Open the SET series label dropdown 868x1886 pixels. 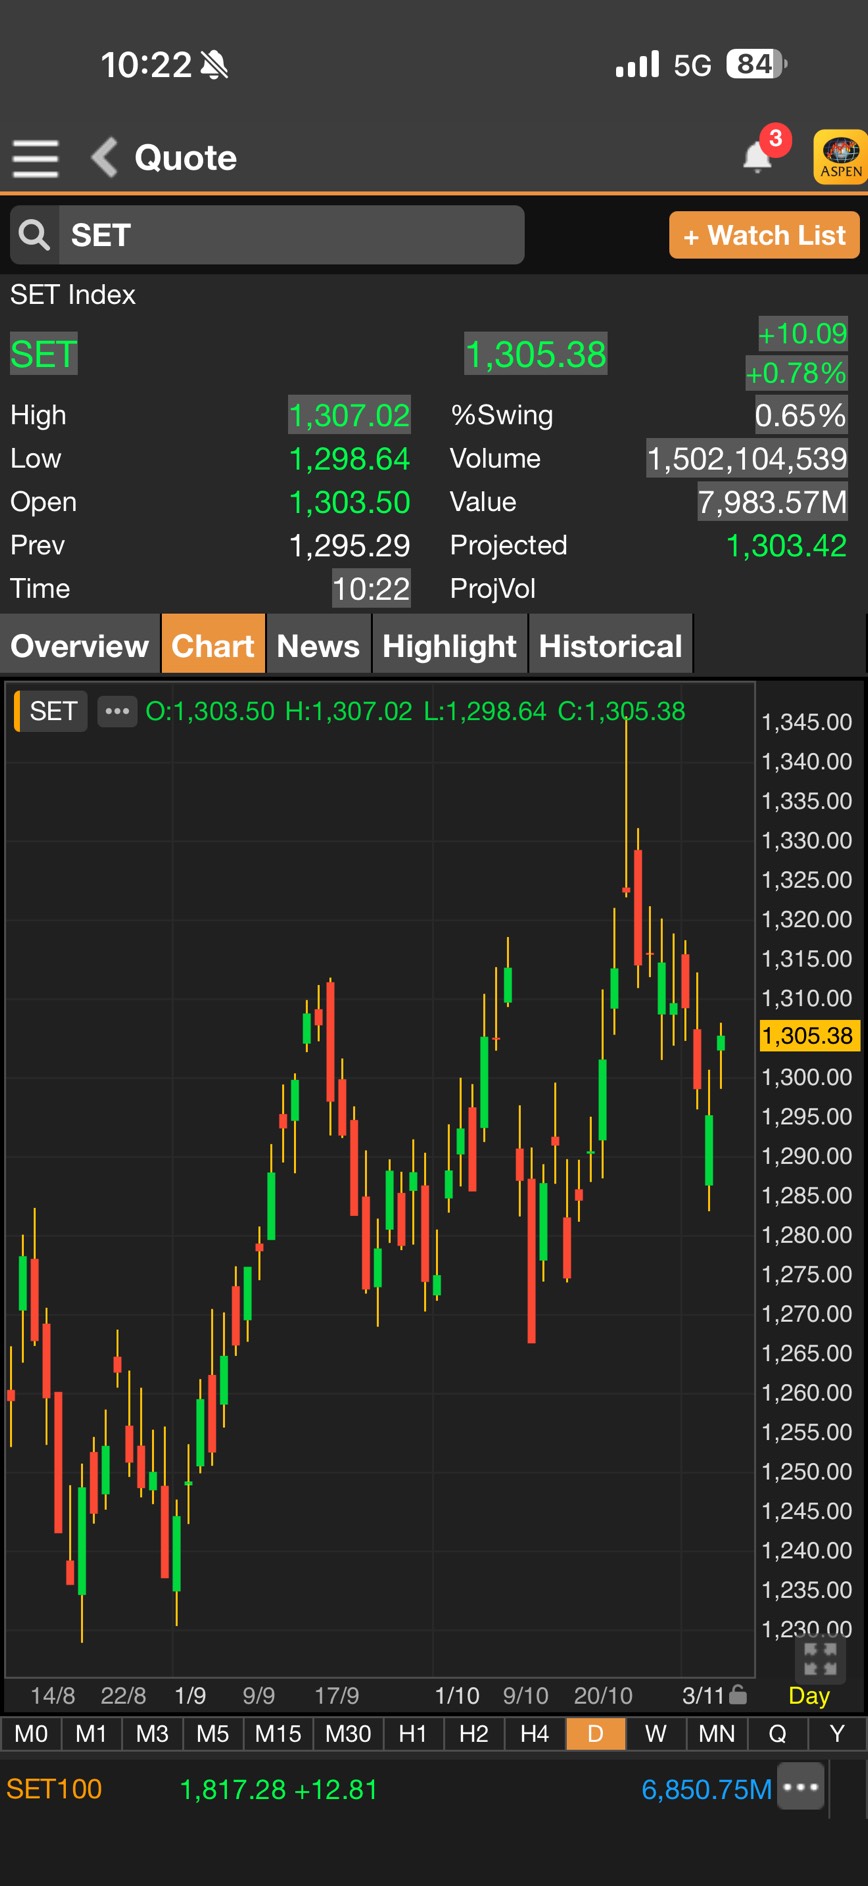click(x=53, y=711)
